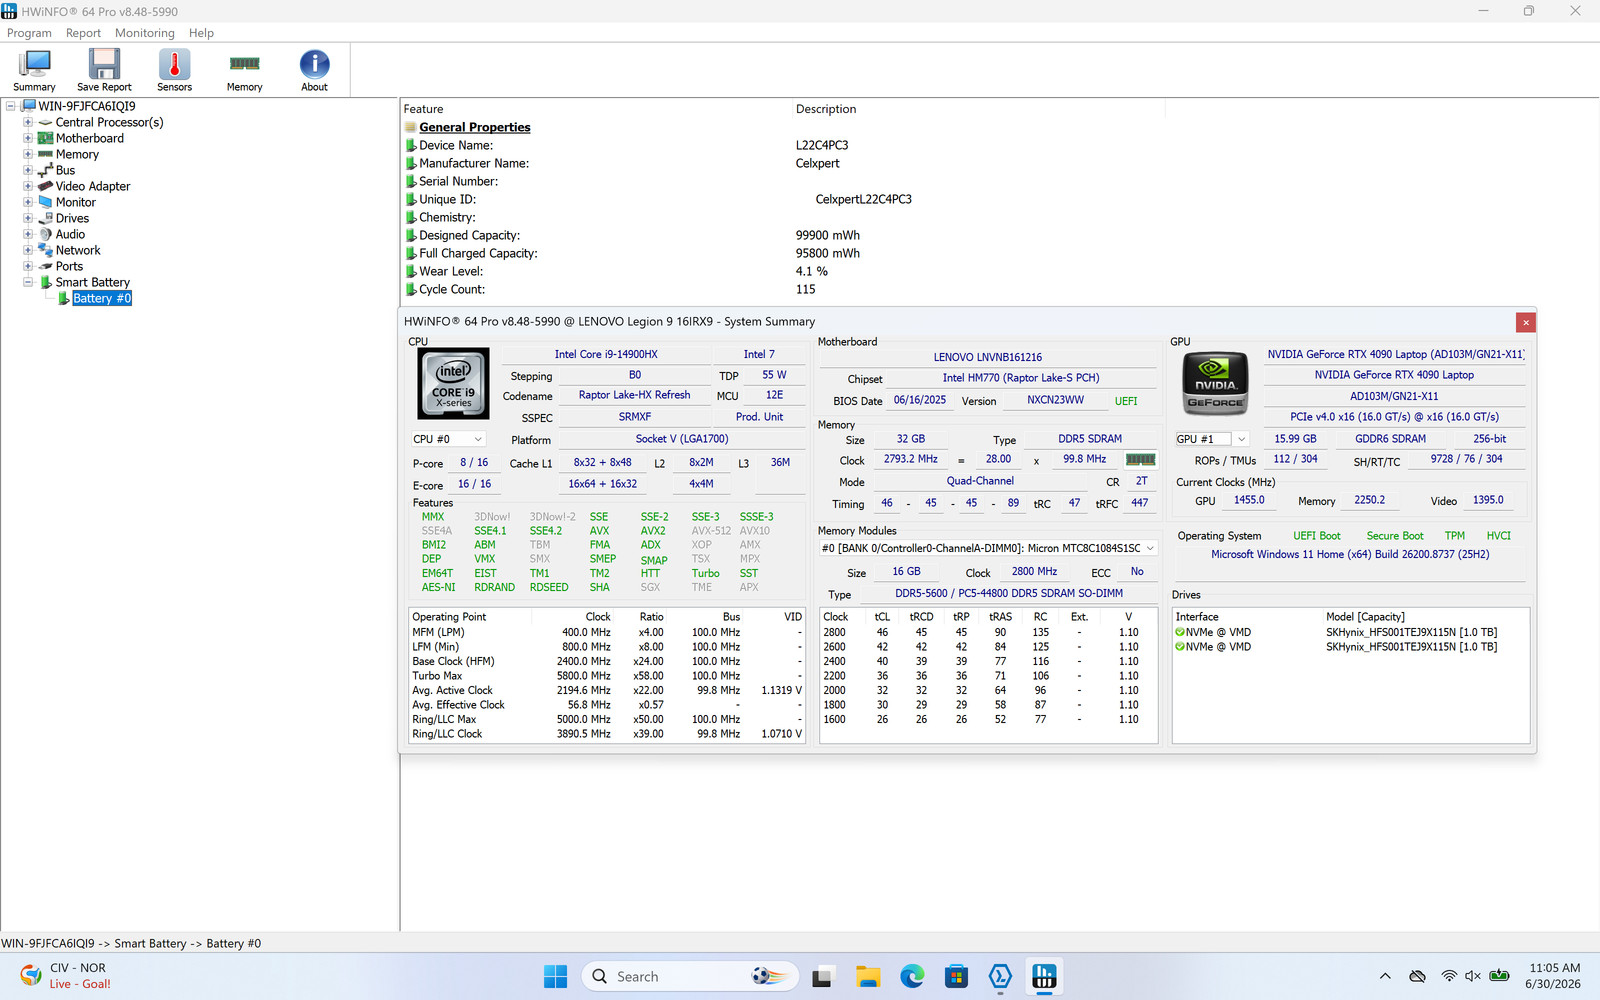This screenshot has height=1000, width=1600.
Task: Click the HWiNFO taskbar icon
Action: click(1044, 976)
